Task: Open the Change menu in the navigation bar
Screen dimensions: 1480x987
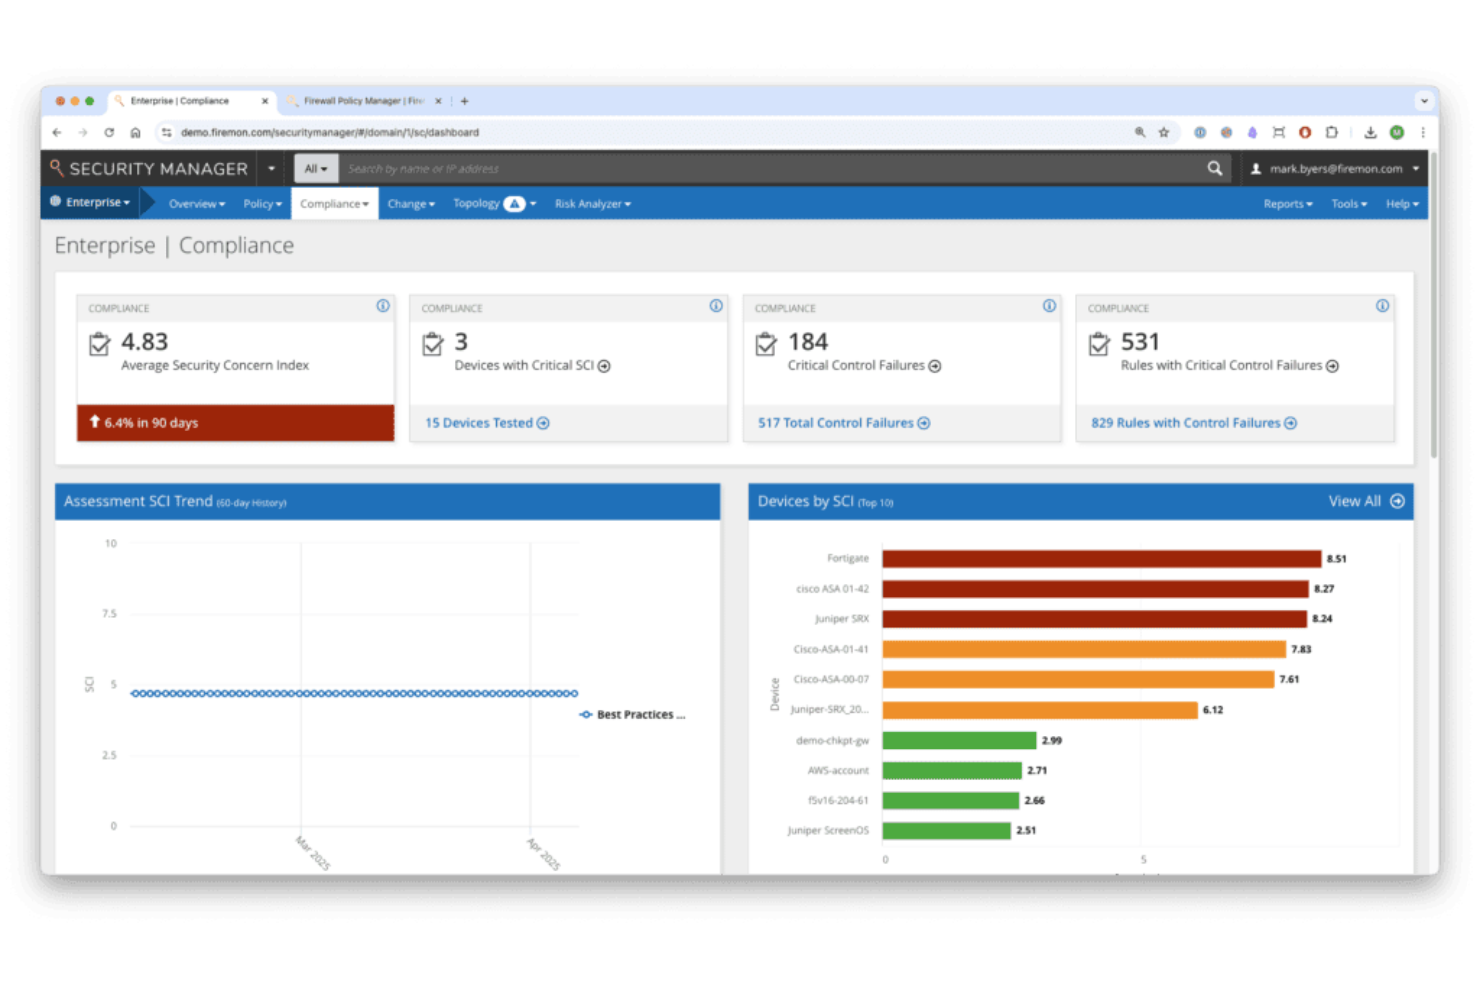Action: [410, 203]
